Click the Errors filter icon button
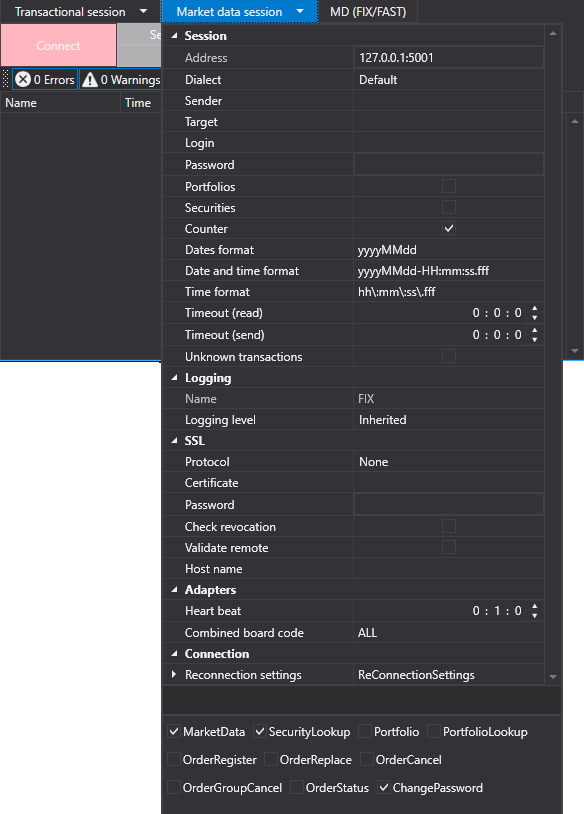 (45, 79)
